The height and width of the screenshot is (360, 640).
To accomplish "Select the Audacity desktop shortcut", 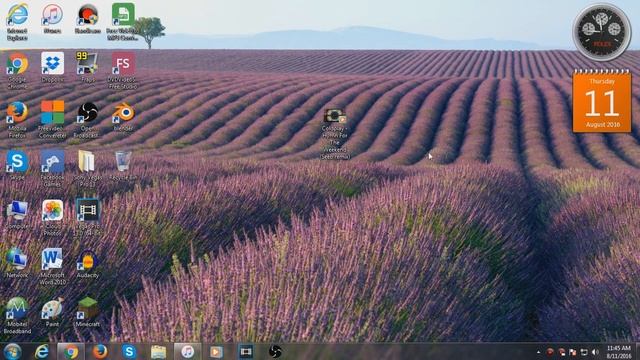I will pyautogui.click(x=87, y=263).
